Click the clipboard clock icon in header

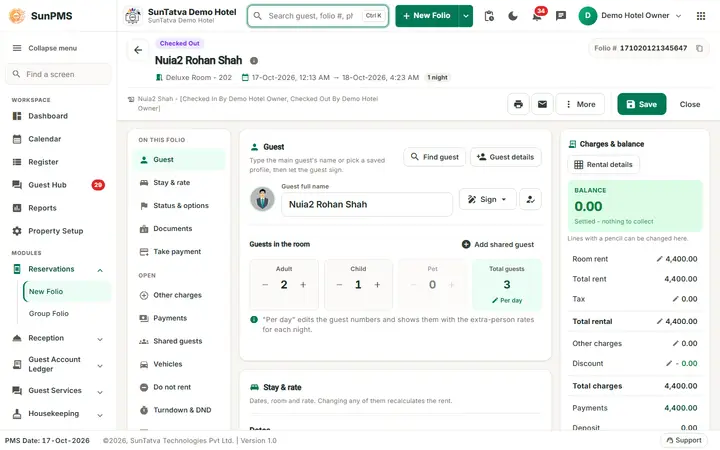pos(489,16)
